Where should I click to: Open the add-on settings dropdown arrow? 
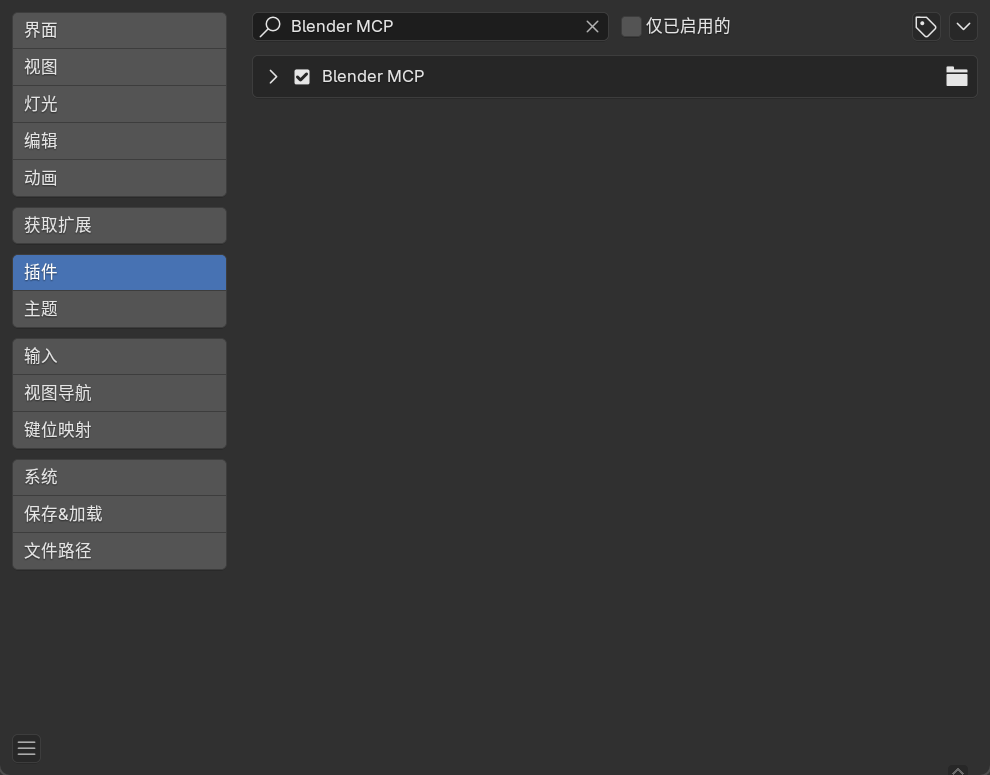(963, 27)
